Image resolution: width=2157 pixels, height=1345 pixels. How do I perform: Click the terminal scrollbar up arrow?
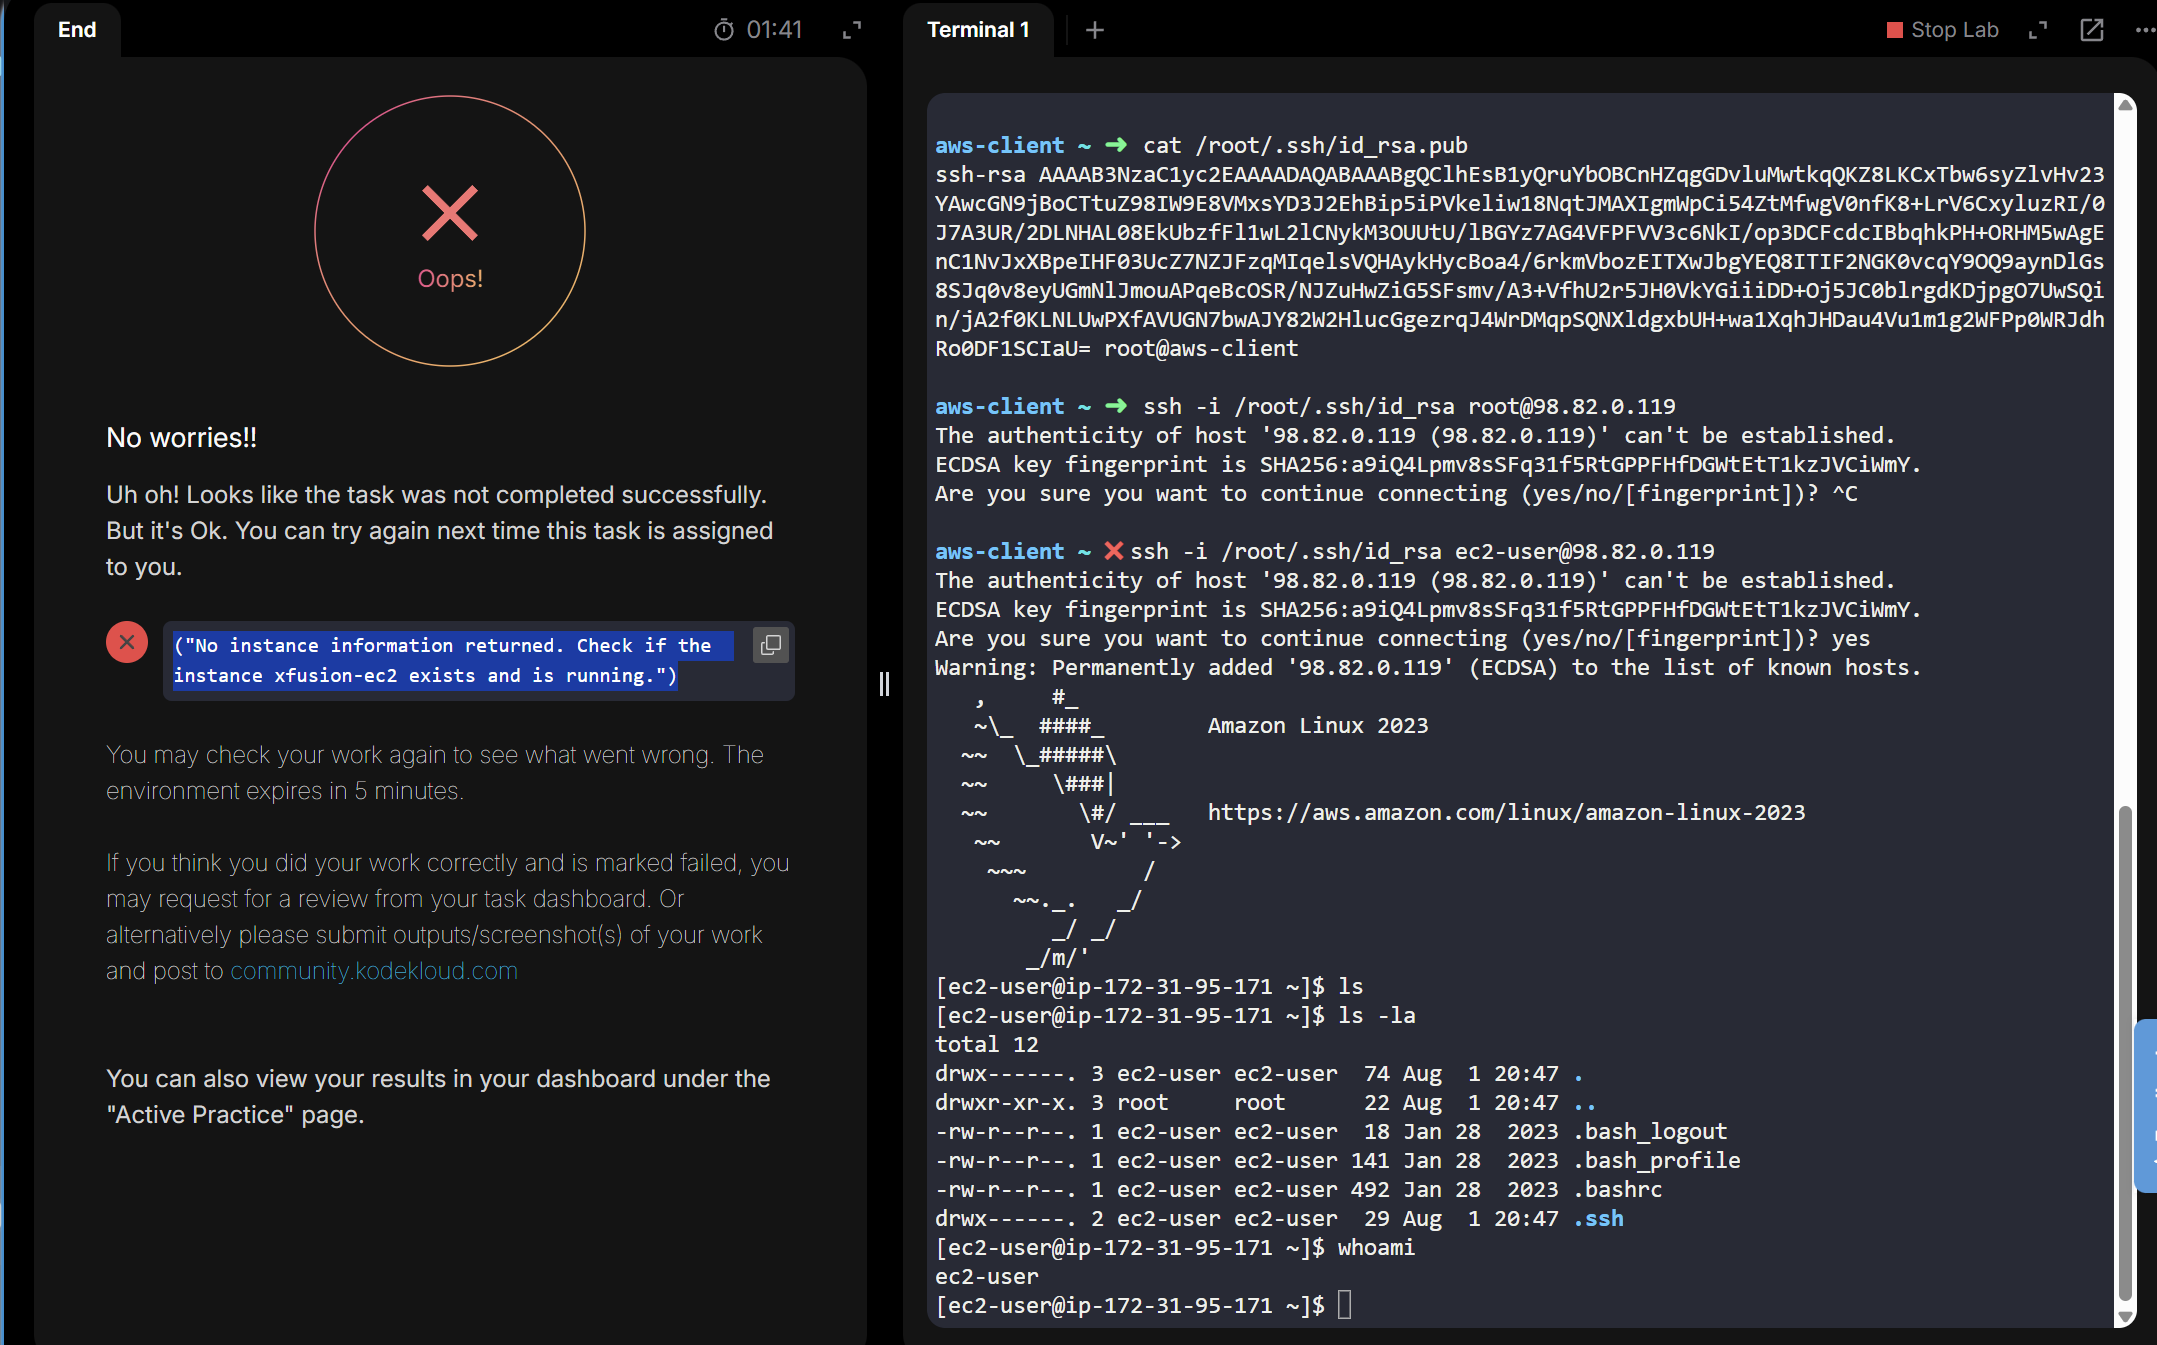click(2126, 105)
